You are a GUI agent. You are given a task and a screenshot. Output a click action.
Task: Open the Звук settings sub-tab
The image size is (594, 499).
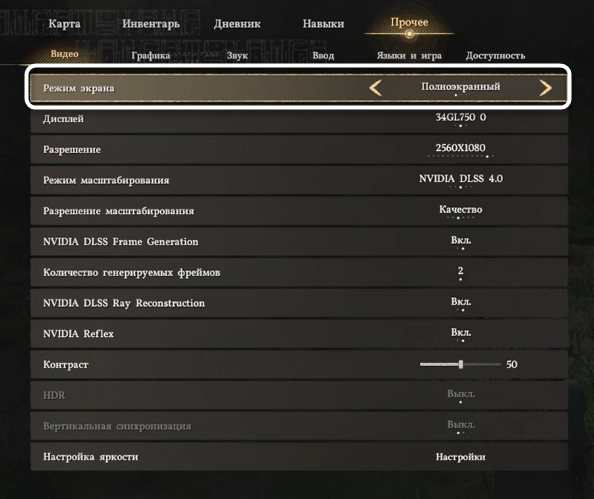click(237, 55)
